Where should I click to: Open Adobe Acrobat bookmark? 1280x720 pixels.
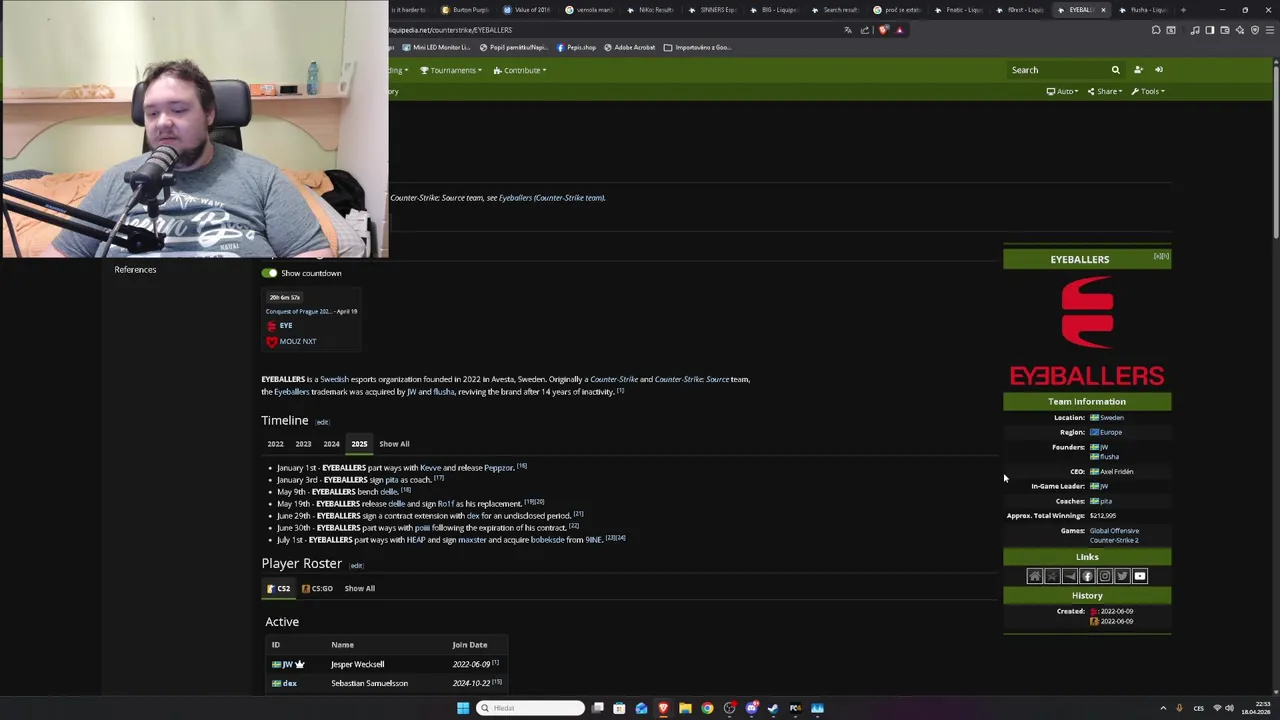630,47
